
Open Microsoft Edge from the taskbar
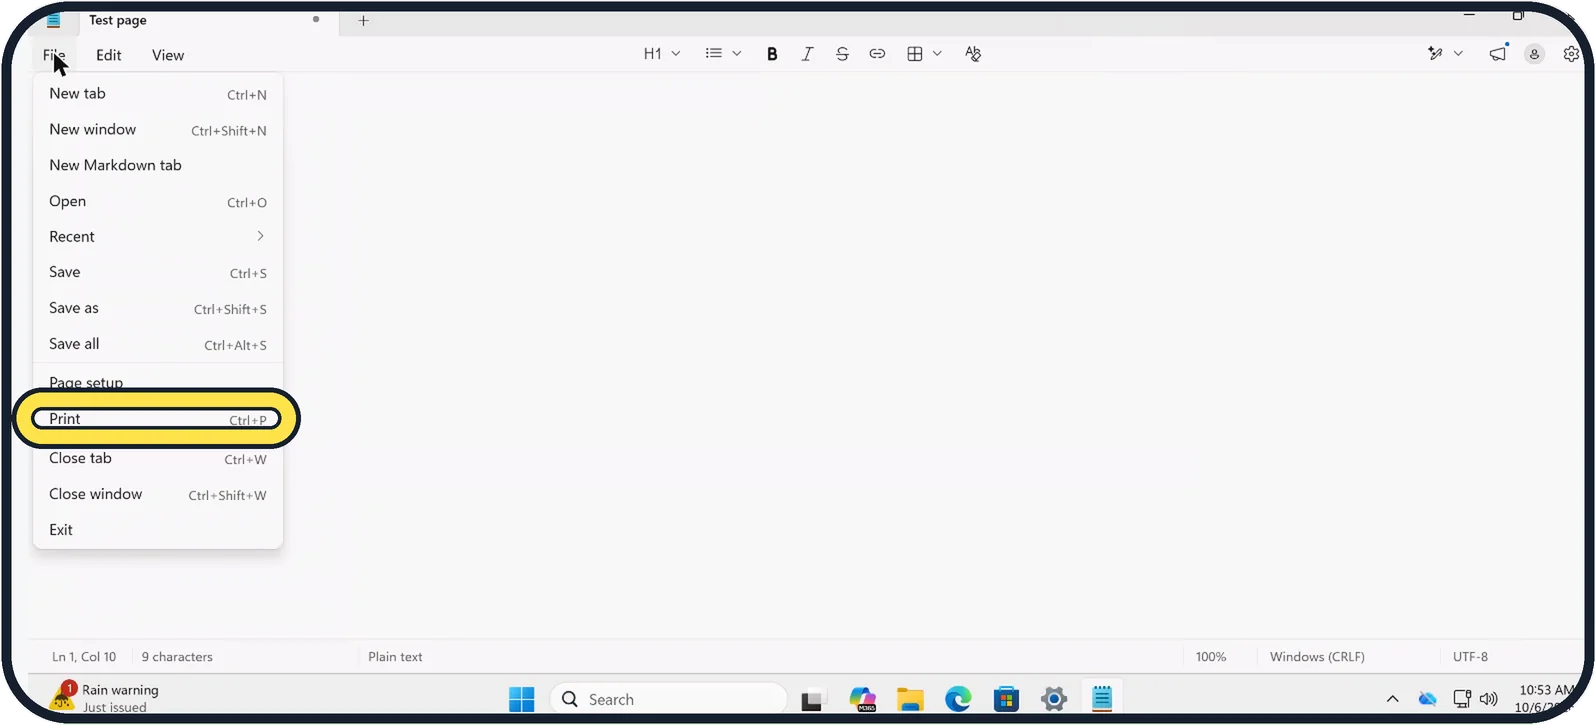[x=958, y=699]
